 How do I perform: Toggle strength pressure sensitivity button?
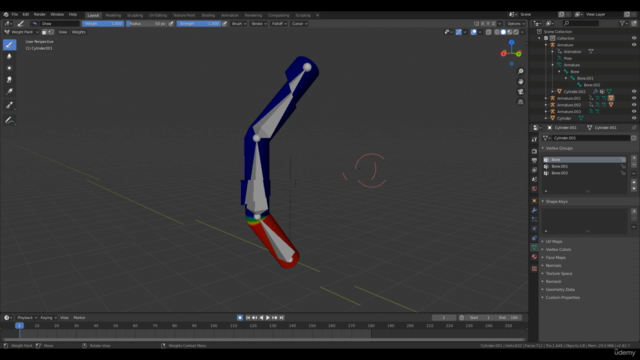pos(224,24)
